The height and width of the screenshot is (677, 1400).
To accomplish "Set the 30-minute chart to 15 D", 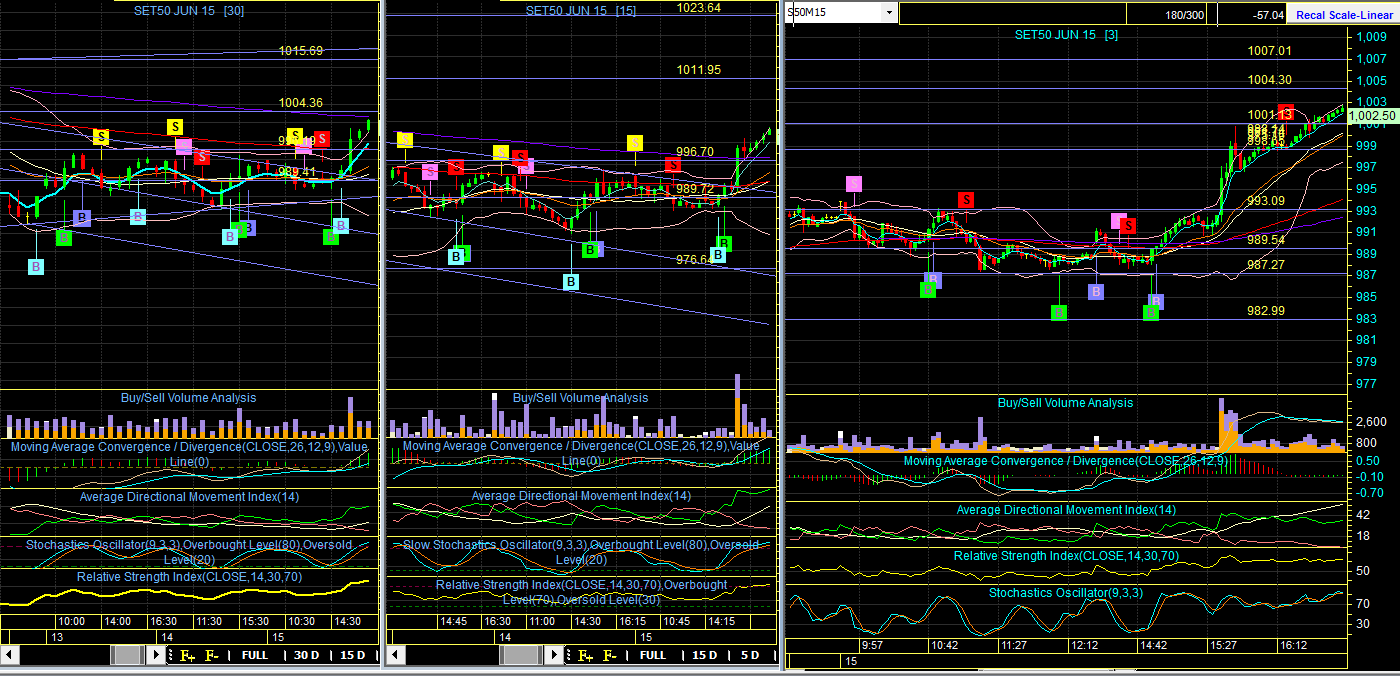I will pos(353,655).
